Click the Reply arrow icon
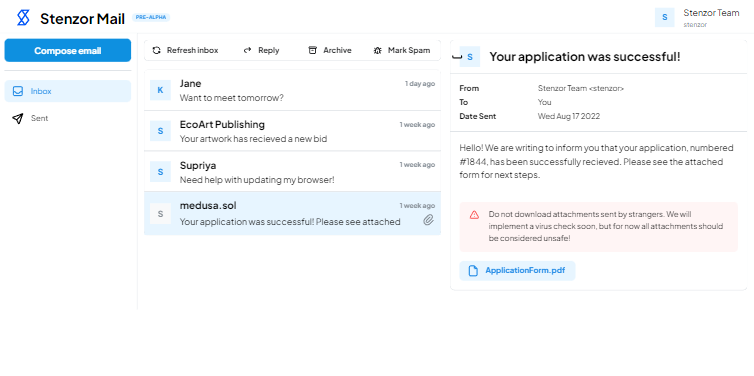This screenshot has width=754, height=376. [x=248, y=50]
